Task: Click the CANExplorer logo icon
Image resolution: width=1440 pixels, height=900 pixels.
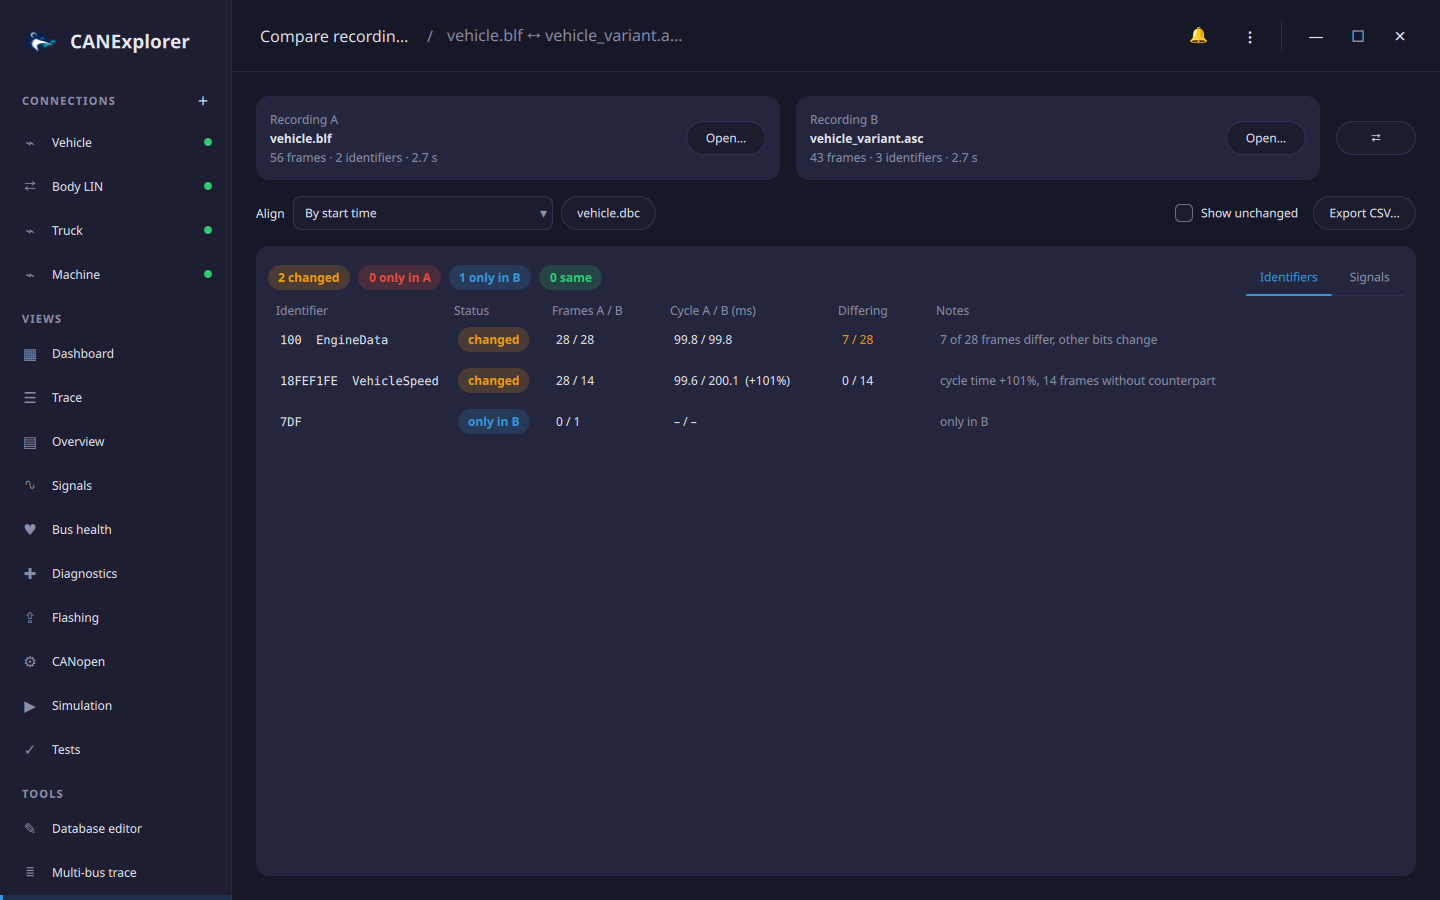Action: coord(42,41)
